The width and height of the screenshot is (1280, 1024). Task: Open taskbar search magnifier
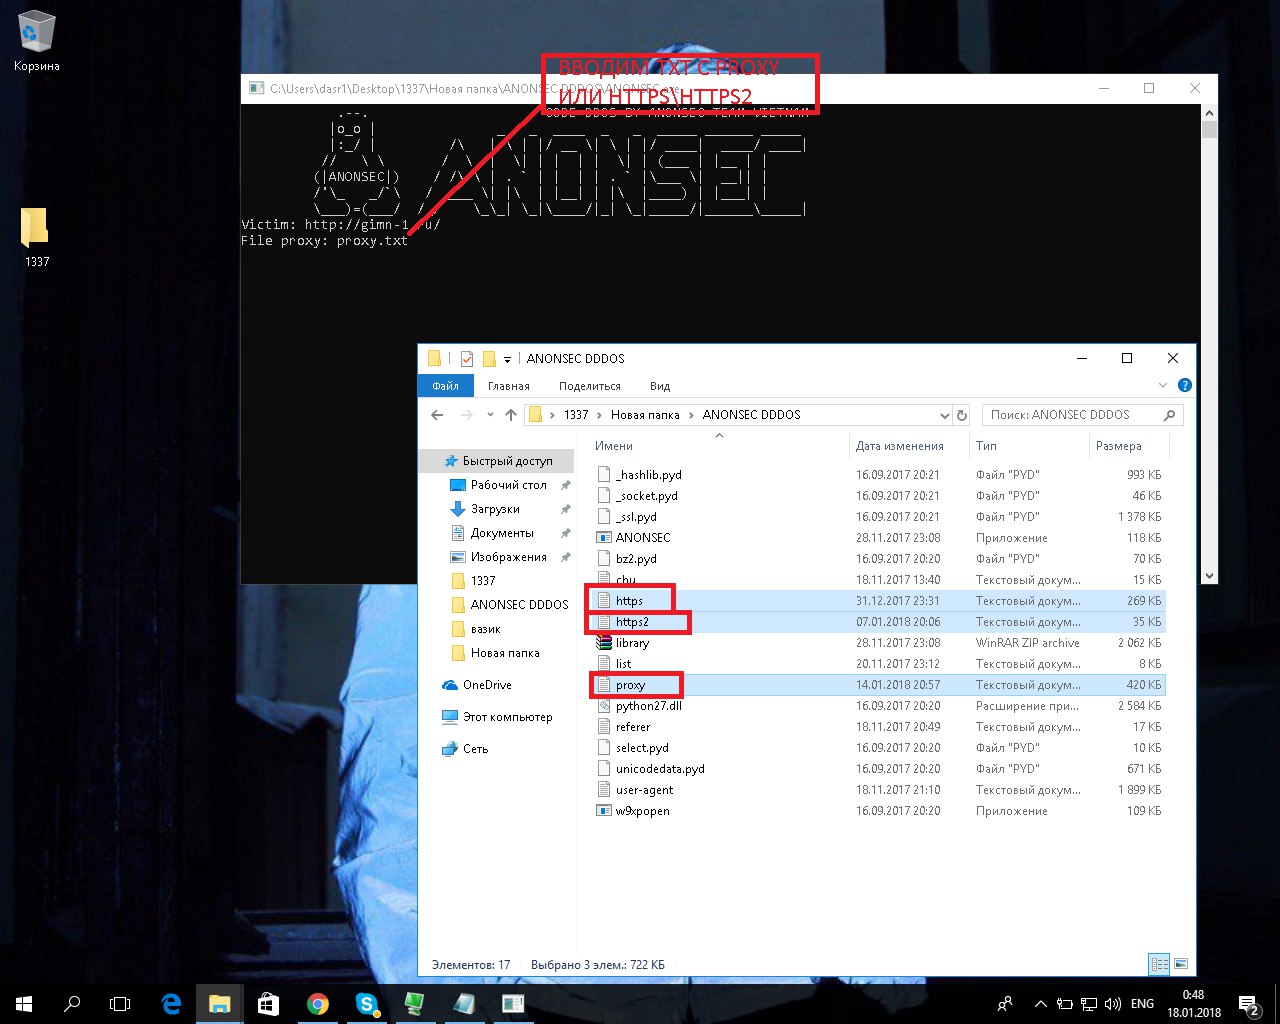72,1003
